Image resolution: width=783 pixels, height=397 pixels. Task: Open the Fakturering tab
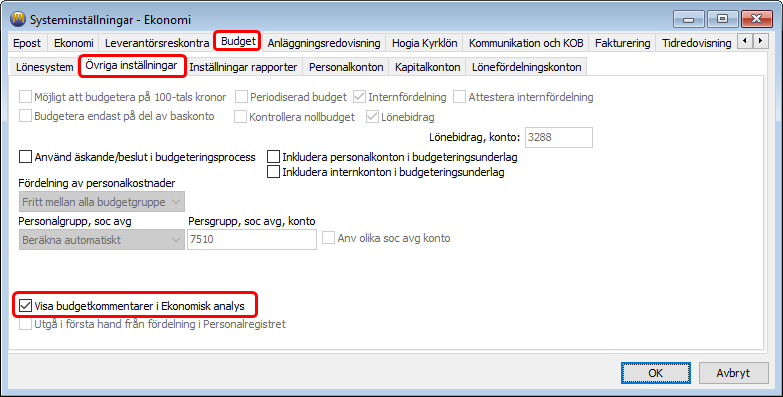pyautogui.click(x=622, y=43)
